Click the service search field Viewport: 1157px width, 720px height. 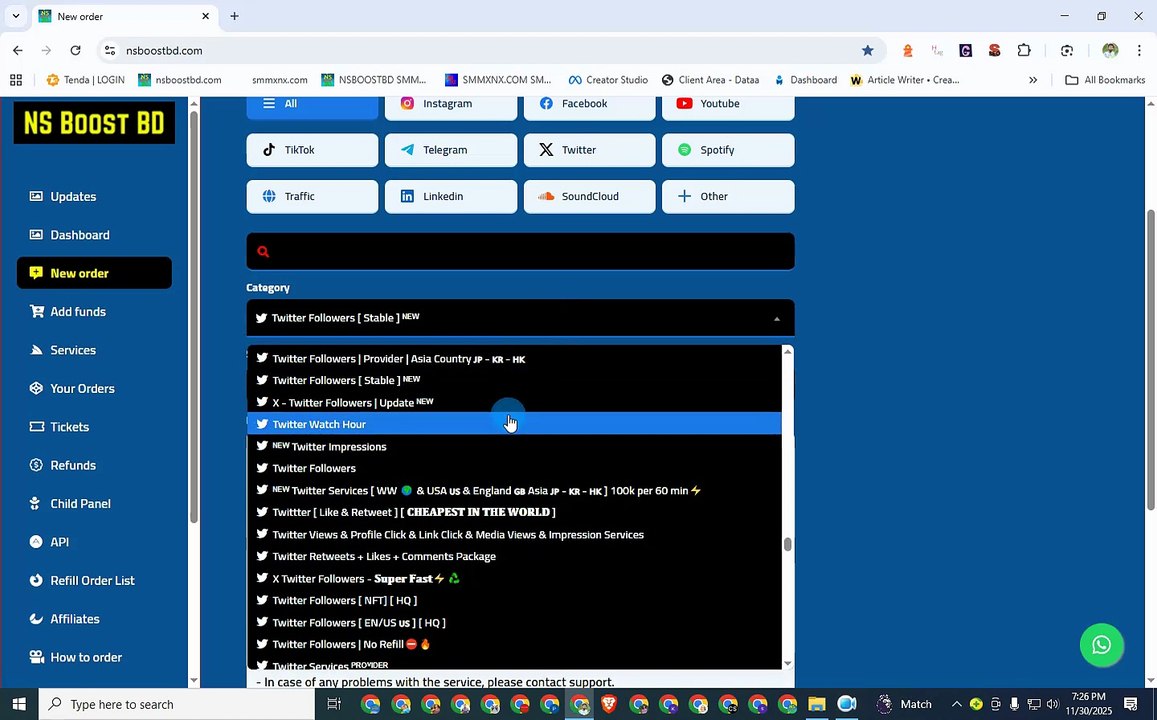(x=520, y=252)
